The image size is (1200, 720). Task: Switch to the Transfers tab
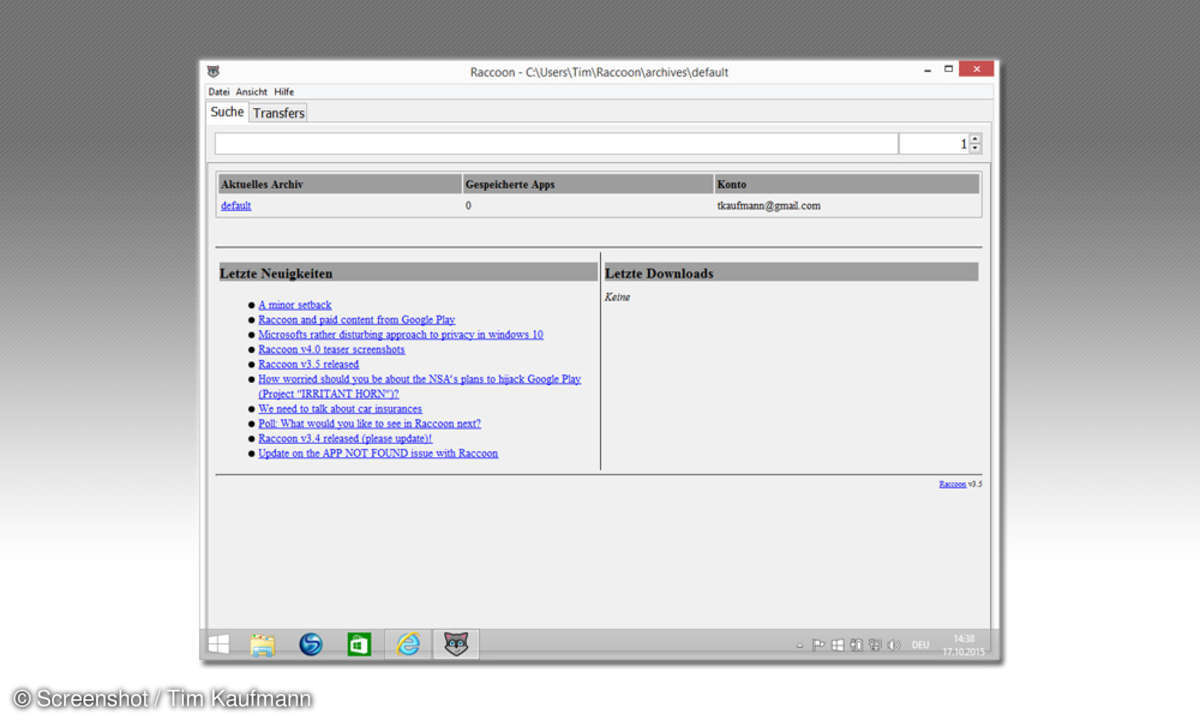point(279,113)
